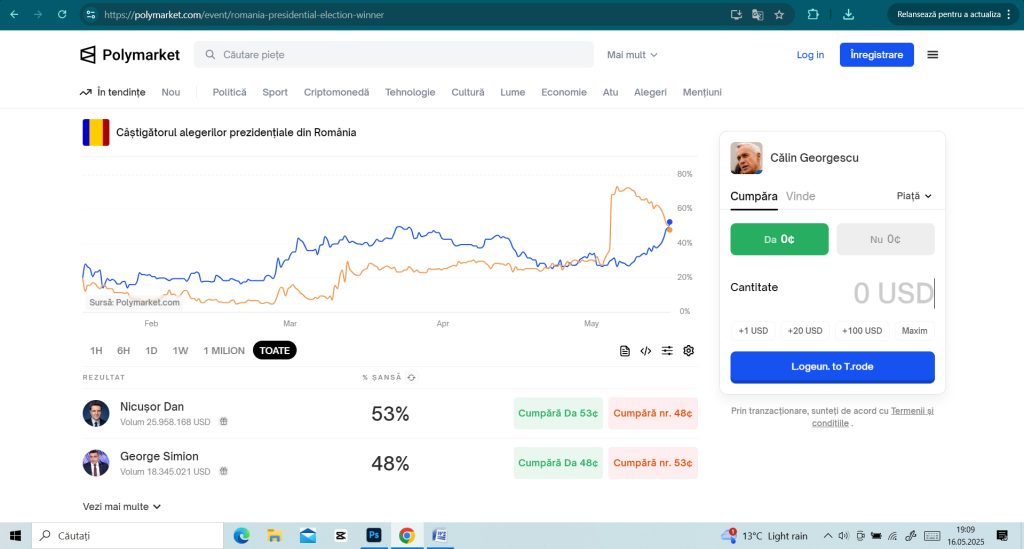This screenshot has height=549, width=1024.
Task: Click the document icon below the chart
Action: 624,351
